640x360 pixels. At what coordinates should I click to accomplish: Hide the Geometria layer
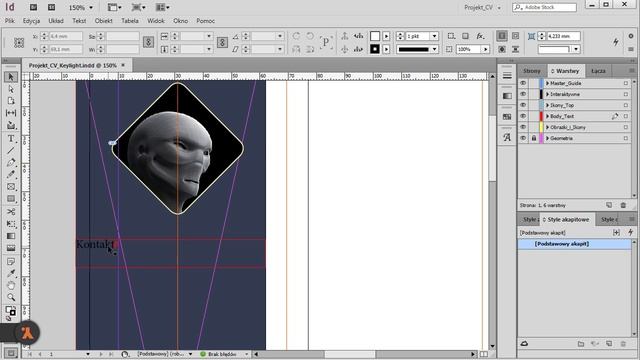click(x=523, y=138)
